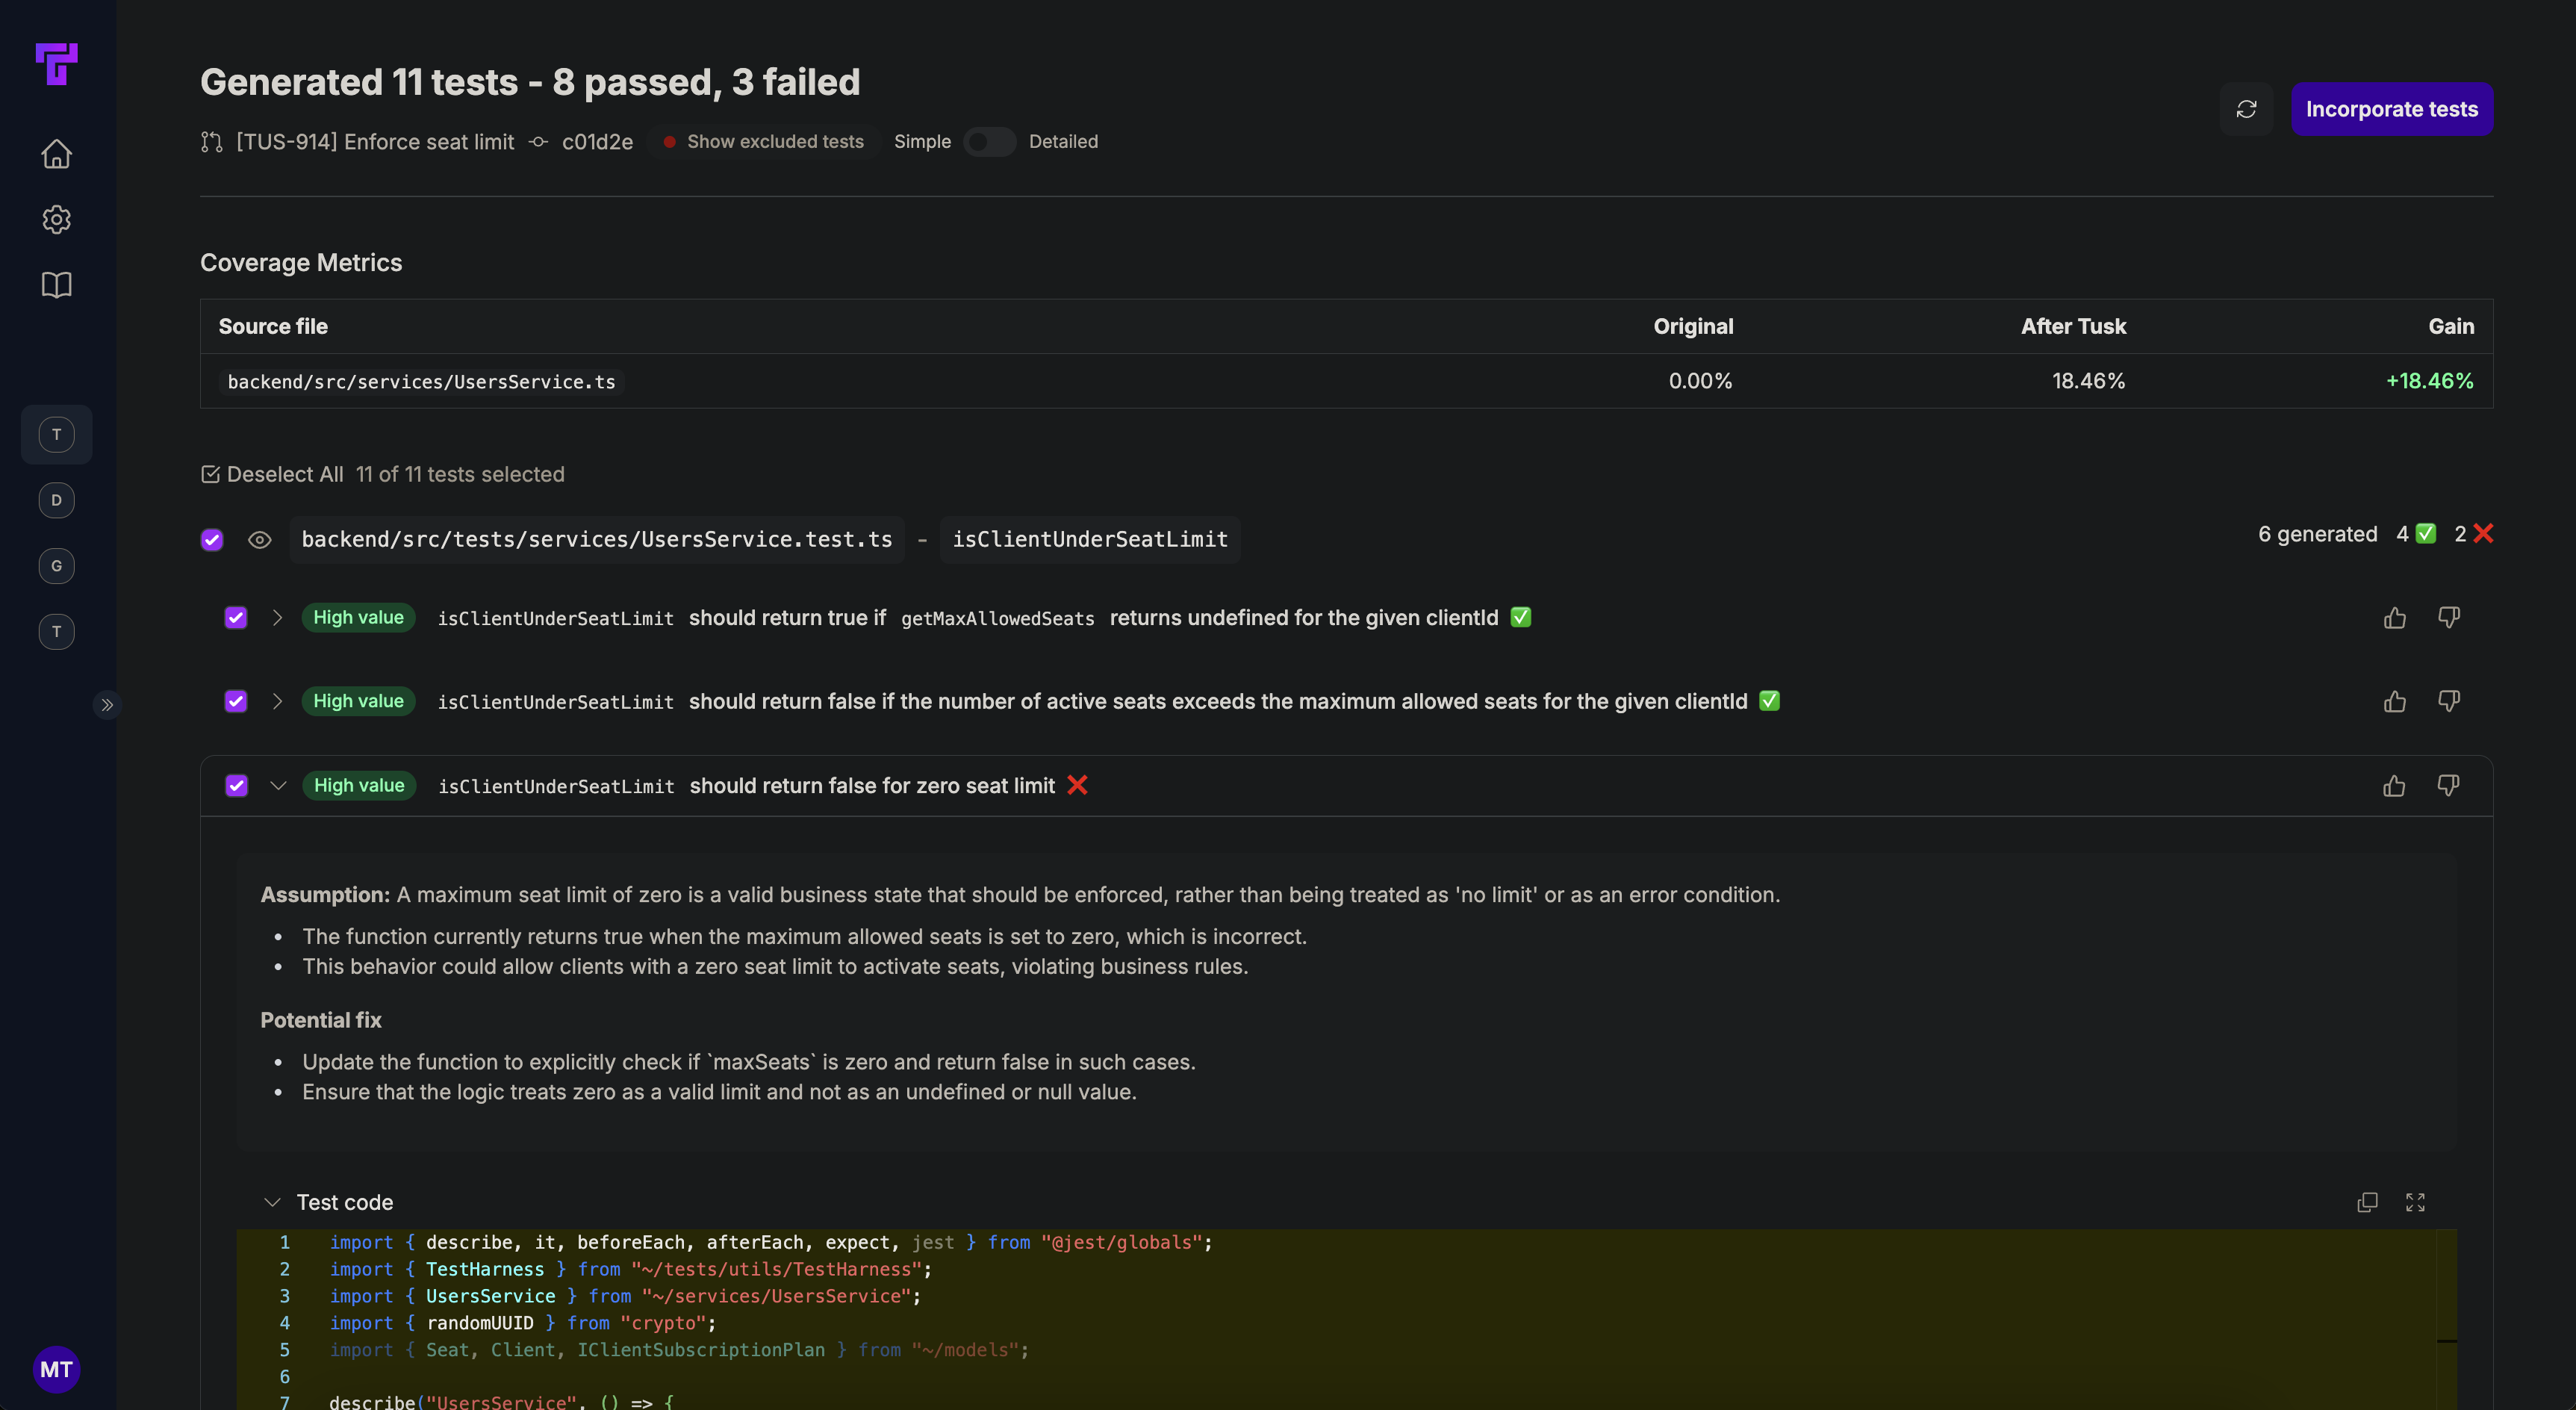
Task: Collapse the Test code section chevron
Action: tap(272, 1202)
